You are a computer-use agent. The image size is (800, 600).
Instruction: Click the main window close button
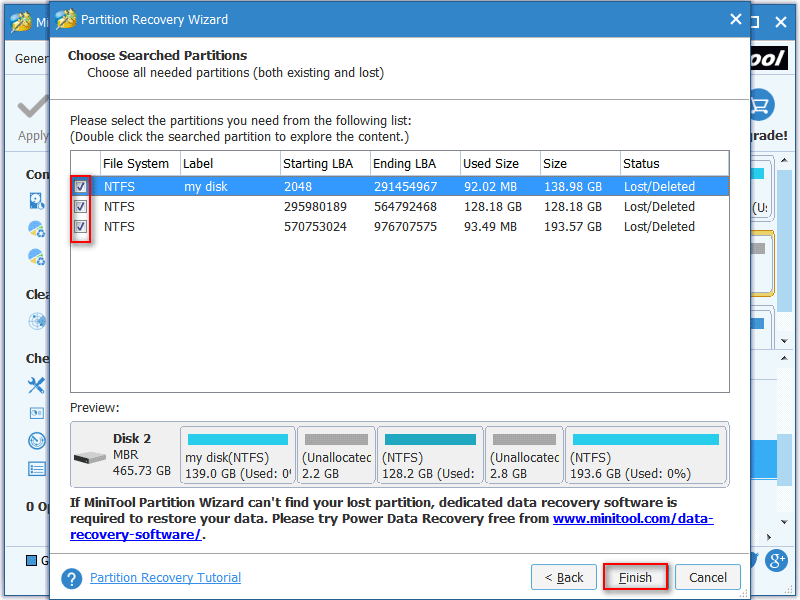pos(781,22)
